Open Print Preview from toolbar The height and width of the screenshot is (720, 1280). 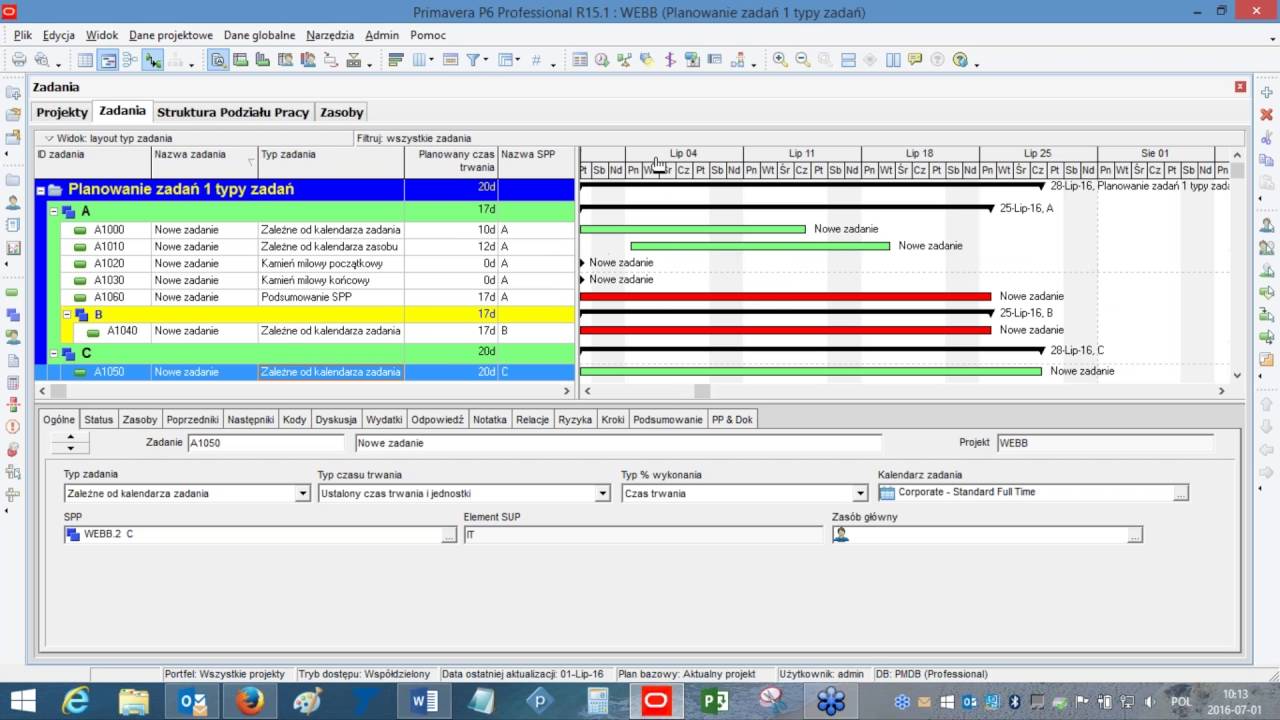(41, 60)
